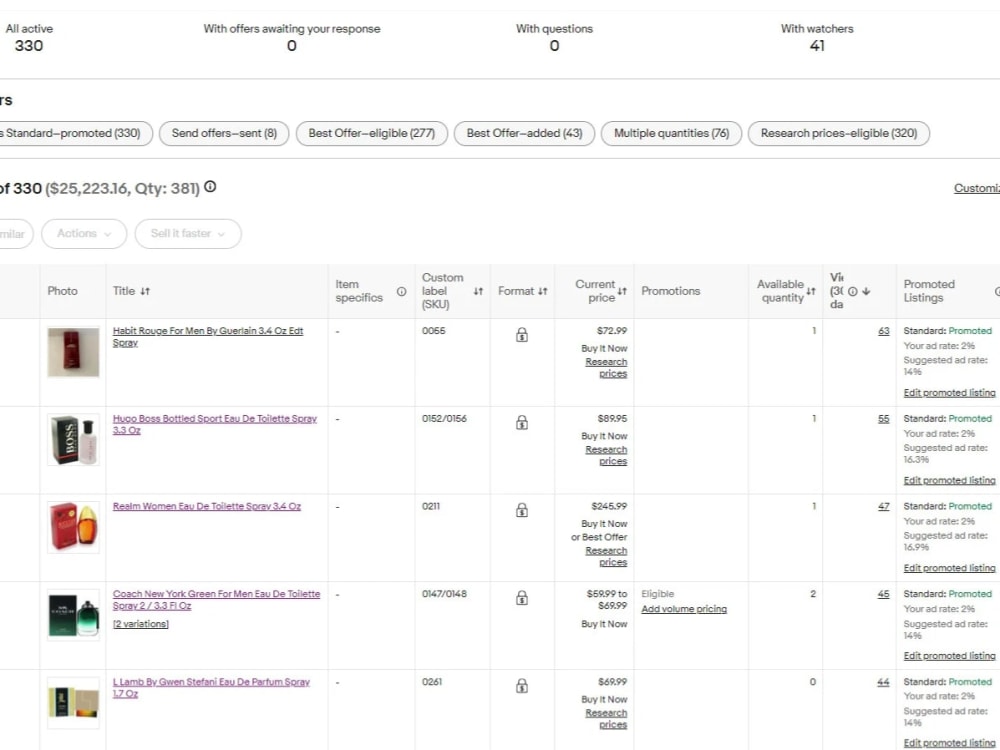
Task: Sort by Current price arrows
Action: (622, 291)
